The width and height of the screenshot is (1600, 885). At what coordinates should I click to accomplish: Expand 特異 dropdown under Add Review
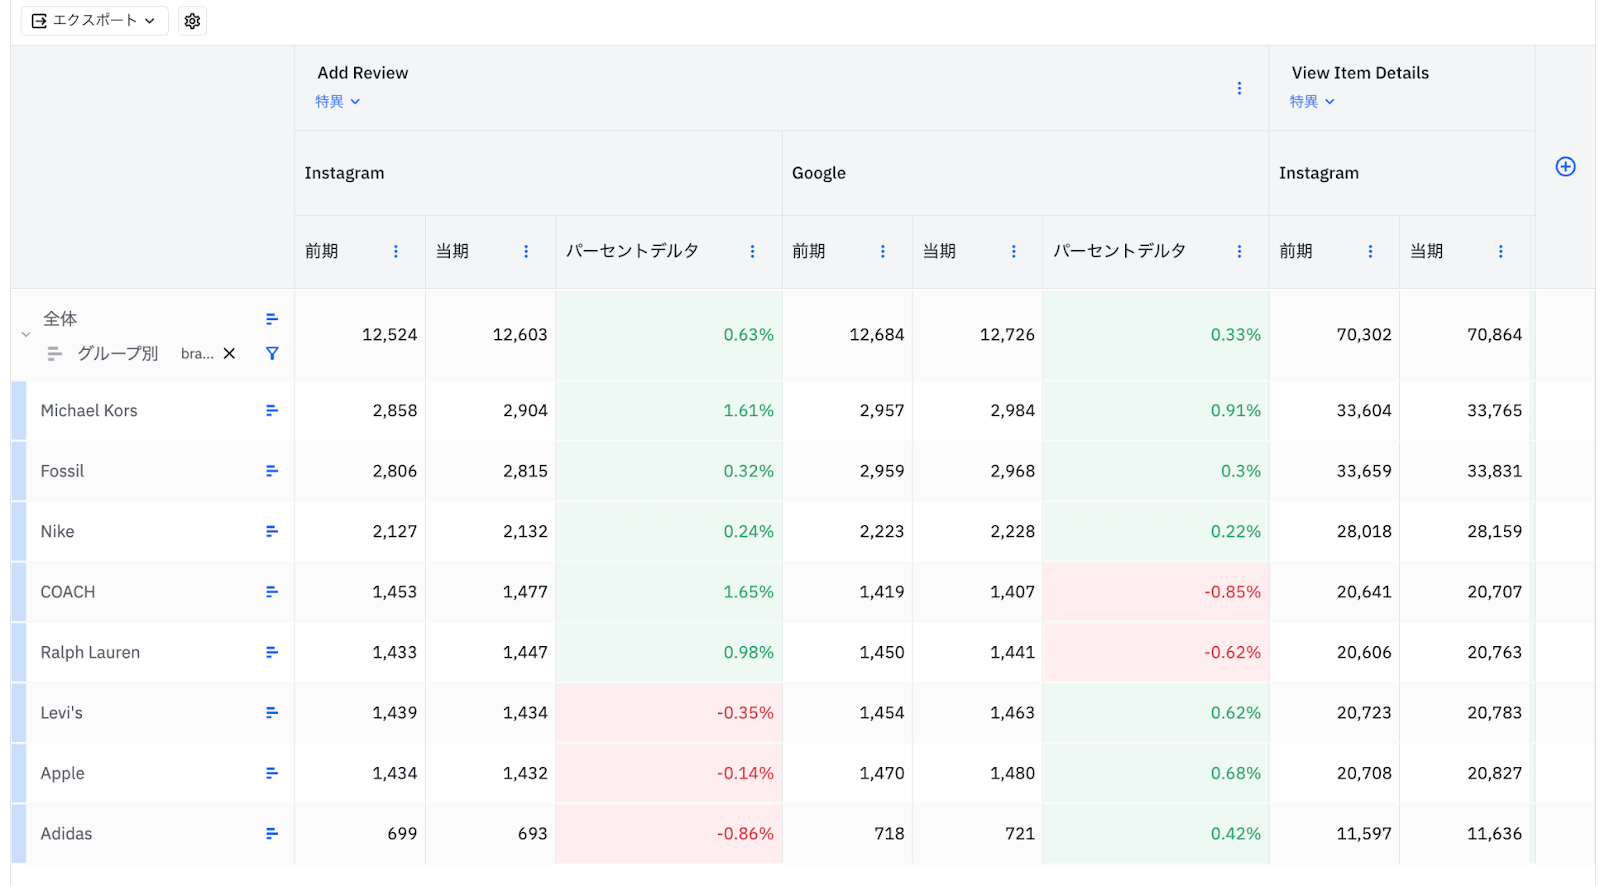click(337, 102)
